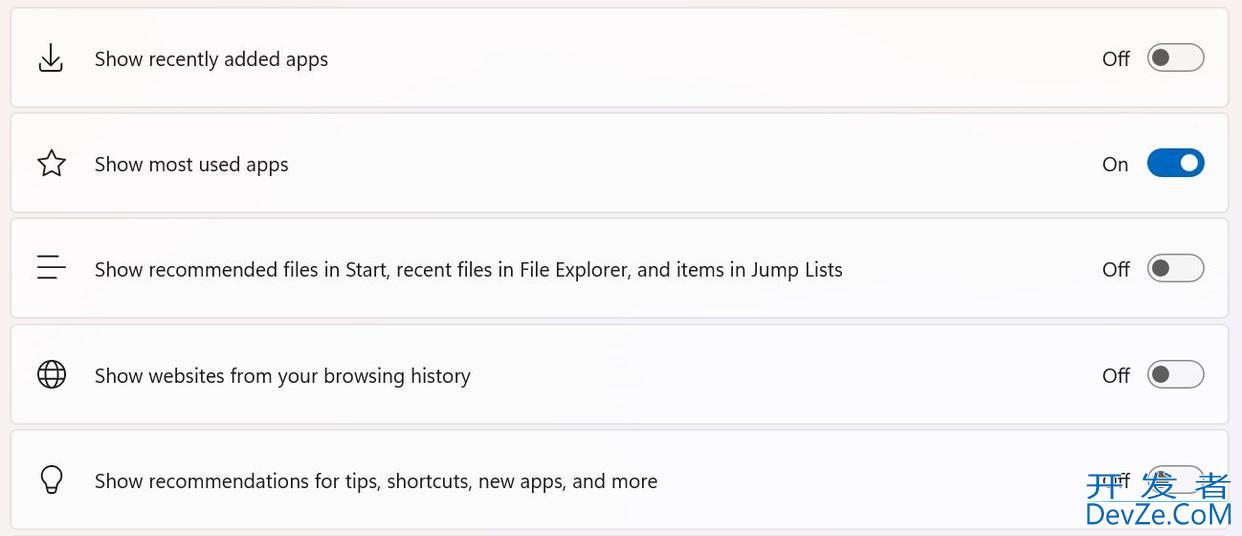
Task: Toggle the tips and shortcuts recommendations switch
Action: click(1175, 479)
